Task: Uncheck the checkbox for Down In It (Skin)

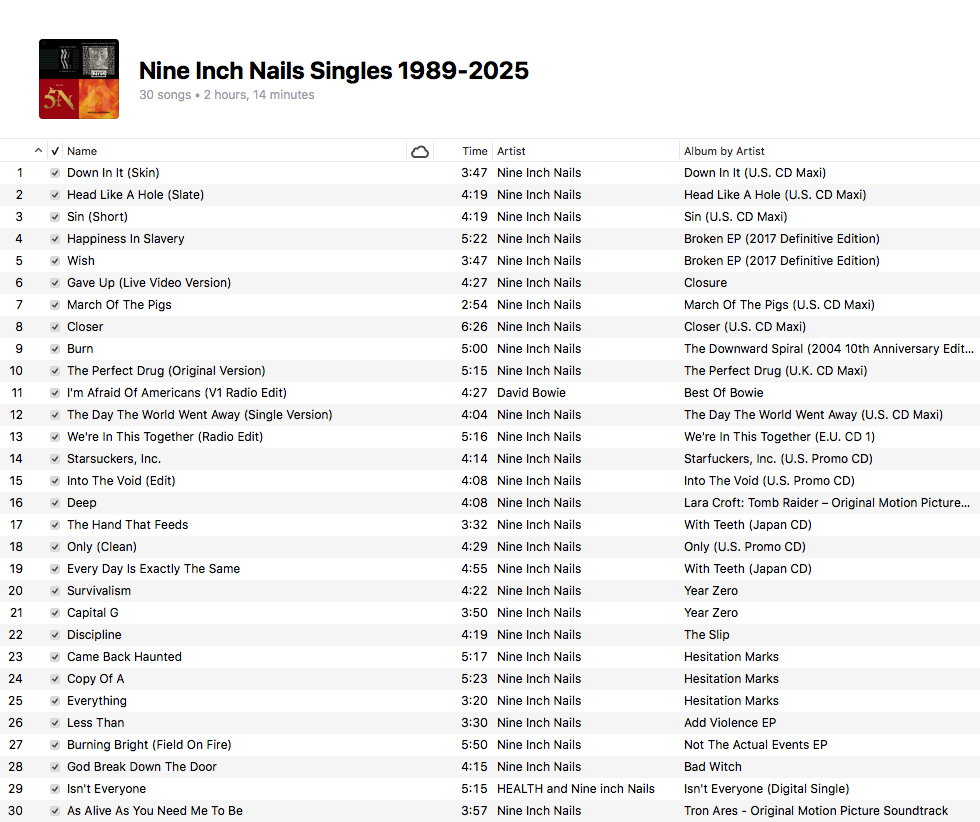Action: (55, 173)
